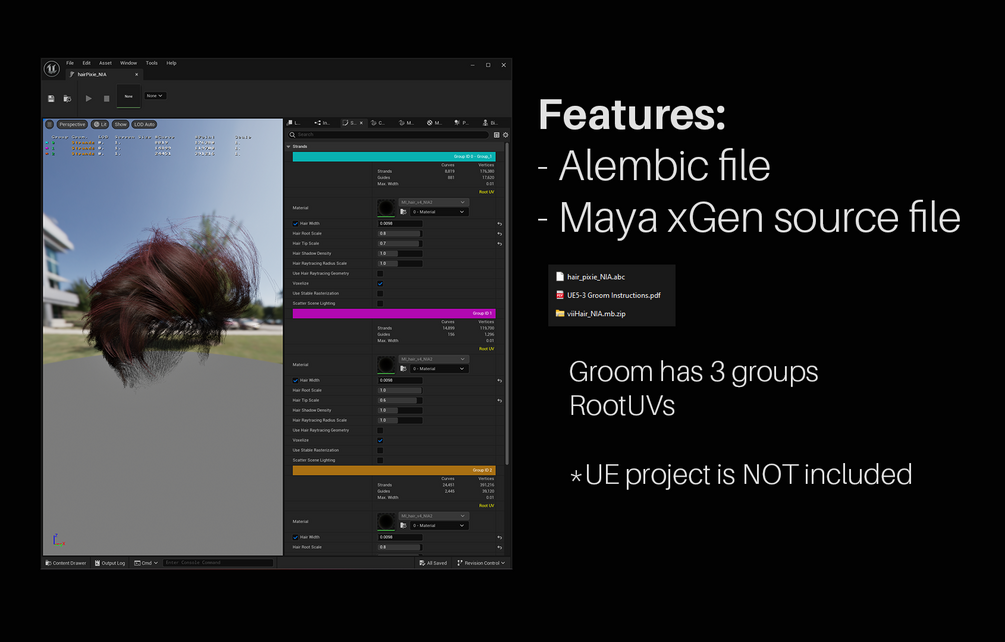Collapse the Strands section

pos(288,146)
